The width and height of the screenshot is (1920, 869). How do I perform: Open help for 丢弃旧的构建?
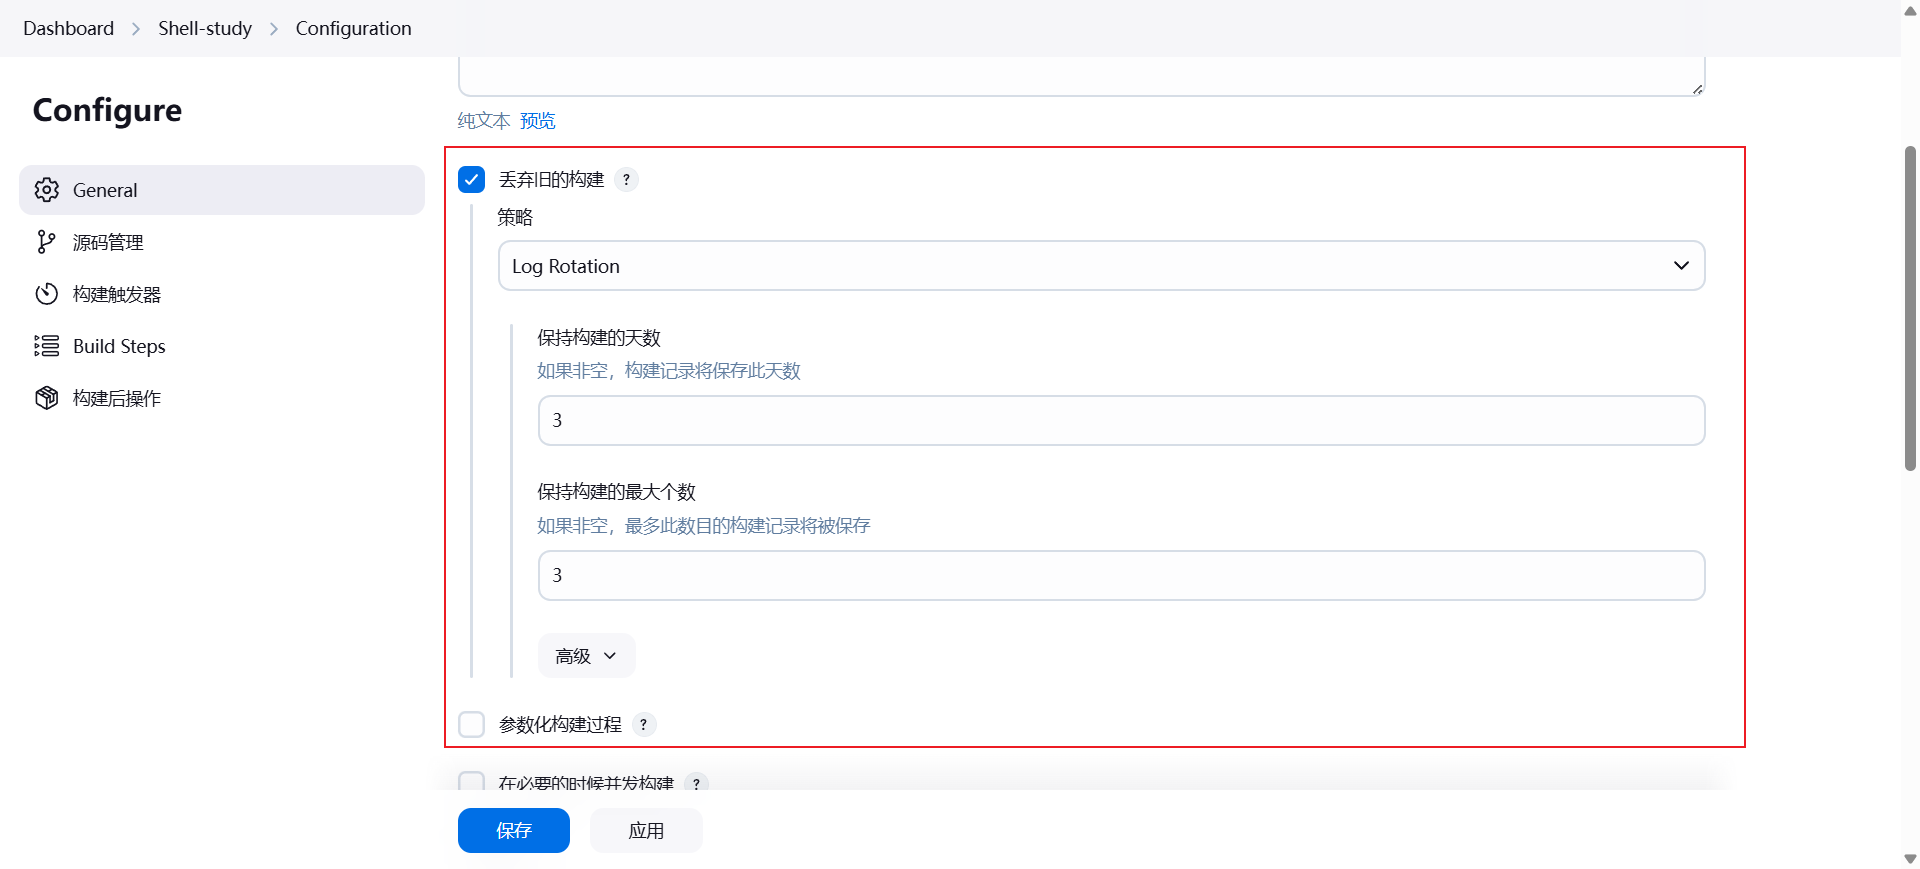pyautogui.click(x=626, y=179)
